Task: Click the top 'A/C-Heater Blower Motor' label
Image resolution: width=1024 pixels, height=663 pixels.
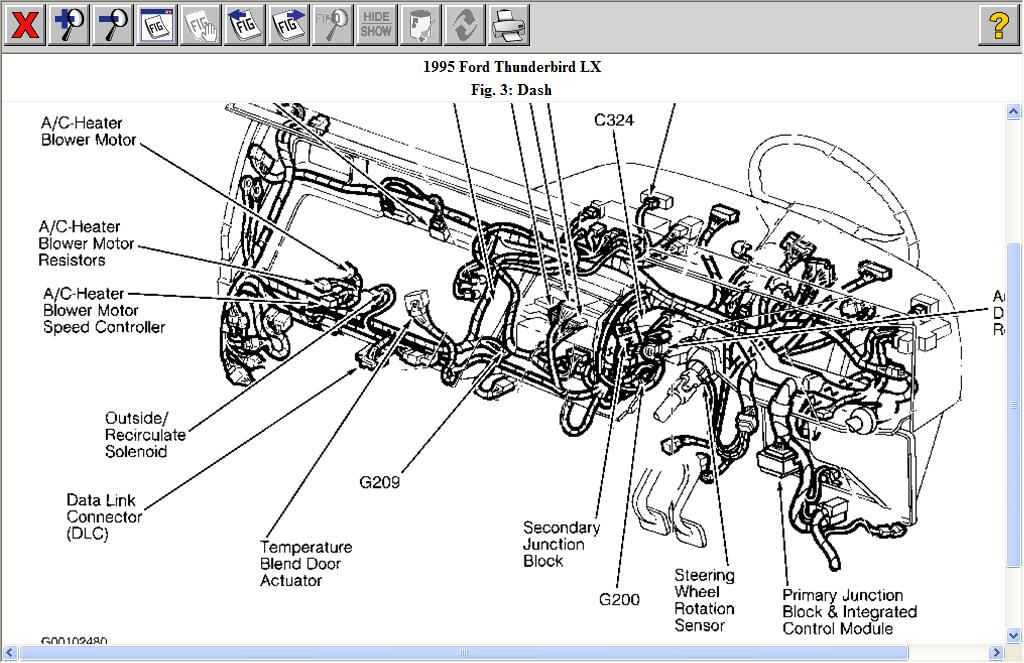Action: pyautogui.click(x=88, y=131)
